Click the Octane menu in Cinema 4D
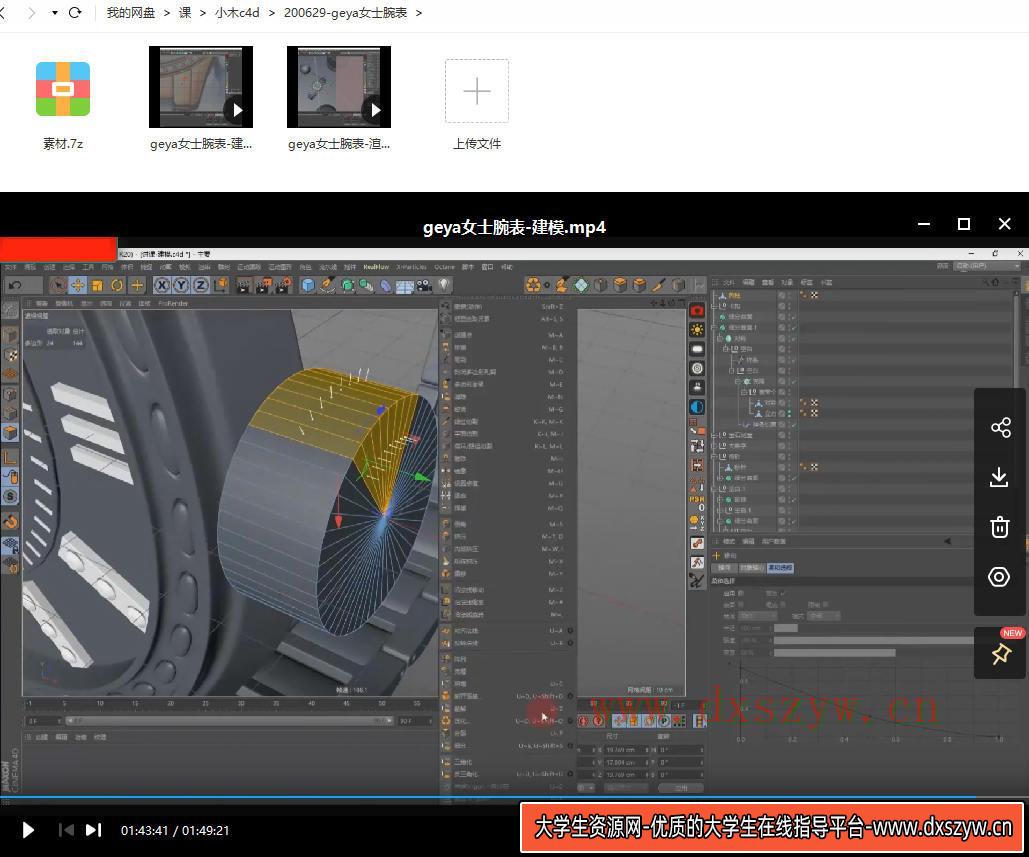The width and height of the screenshot is (1029, 857). tap(444, 267)
